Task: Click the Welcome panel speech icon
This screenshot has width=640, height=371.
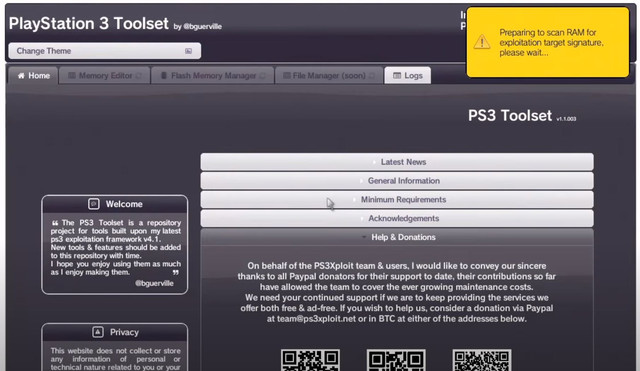Action: pyautogui.click(x=94, y=204)
